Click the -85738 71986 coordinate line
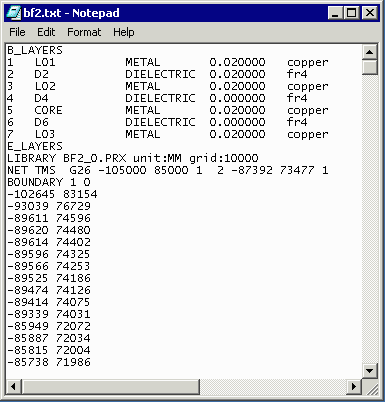Screen dimensions: 385x402 (49, 362)
